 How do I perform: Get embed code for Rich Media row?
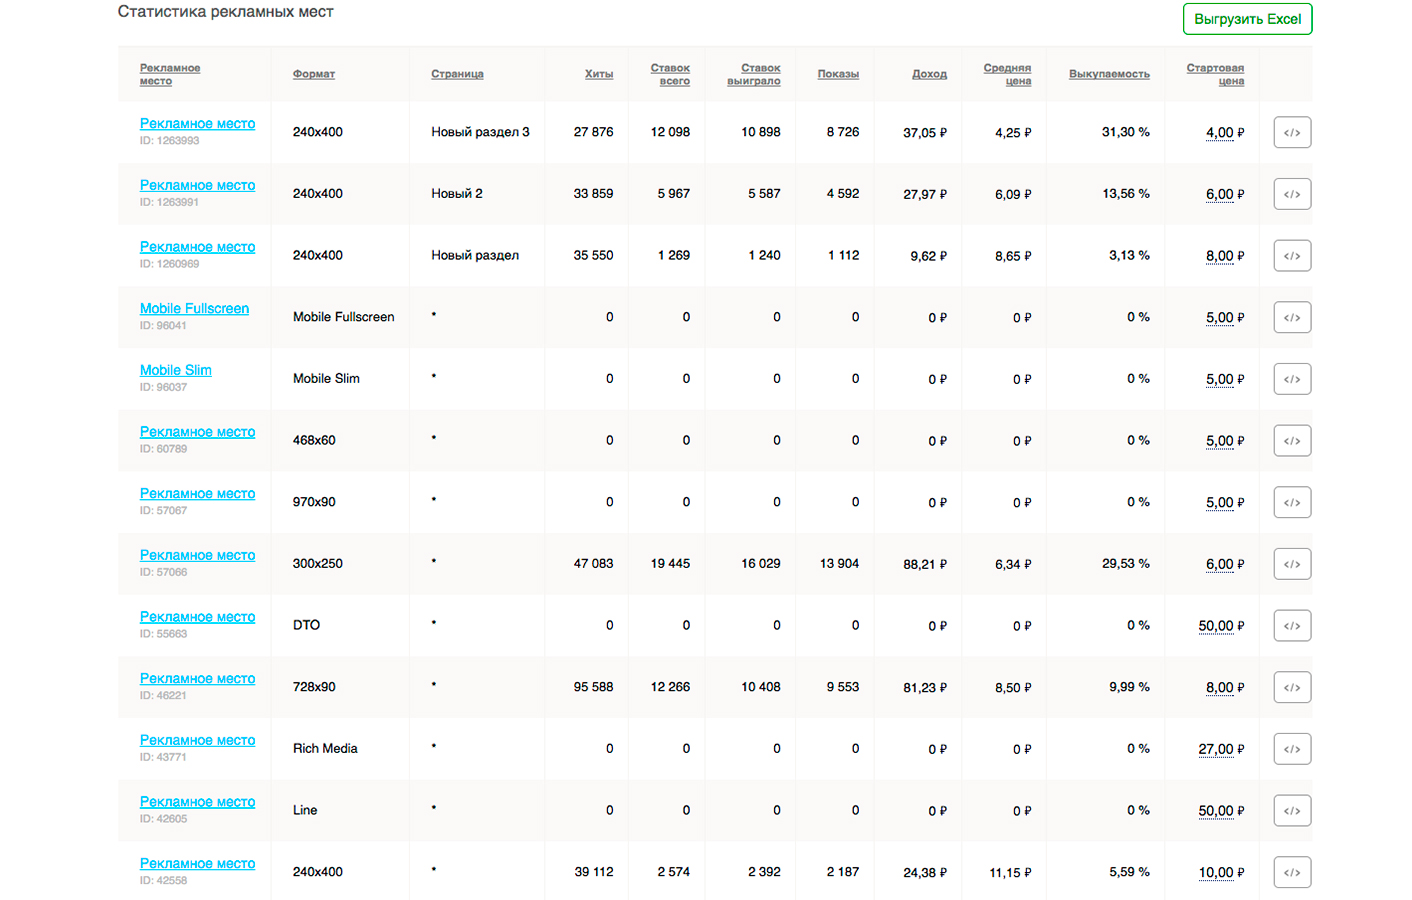point(1292,749)
